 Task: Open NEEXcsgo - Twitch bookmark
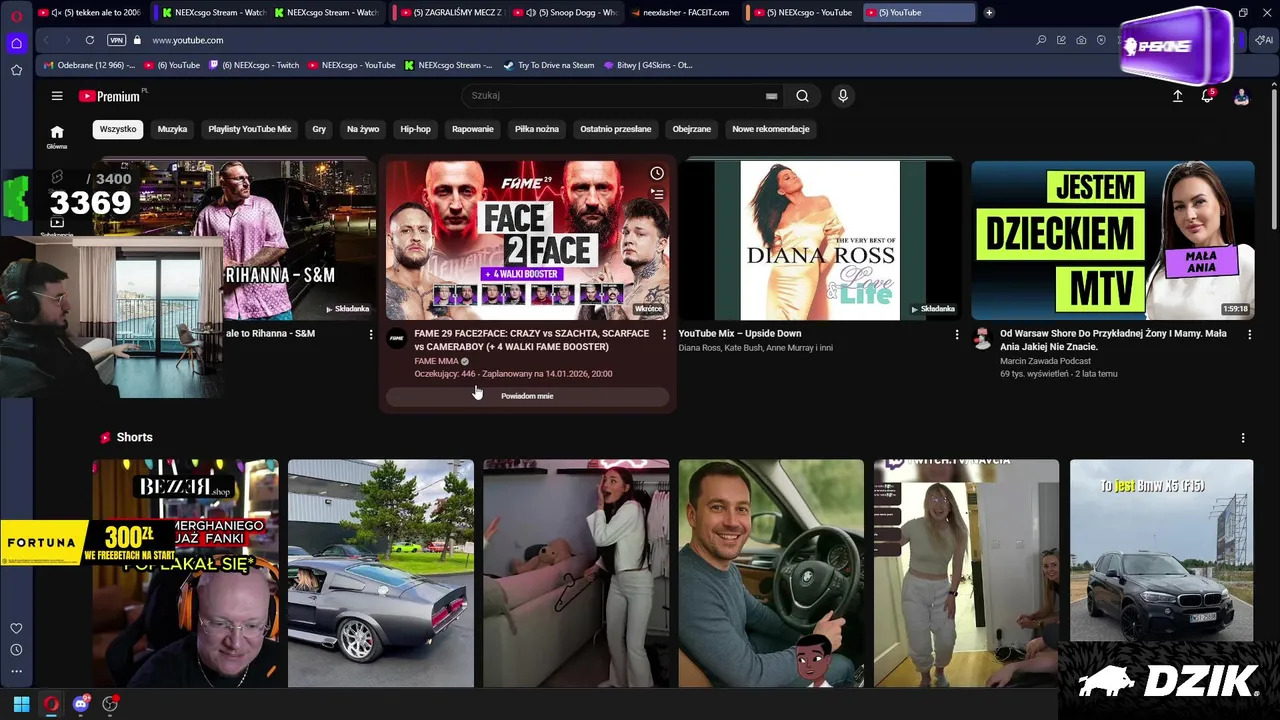(253, 65)
